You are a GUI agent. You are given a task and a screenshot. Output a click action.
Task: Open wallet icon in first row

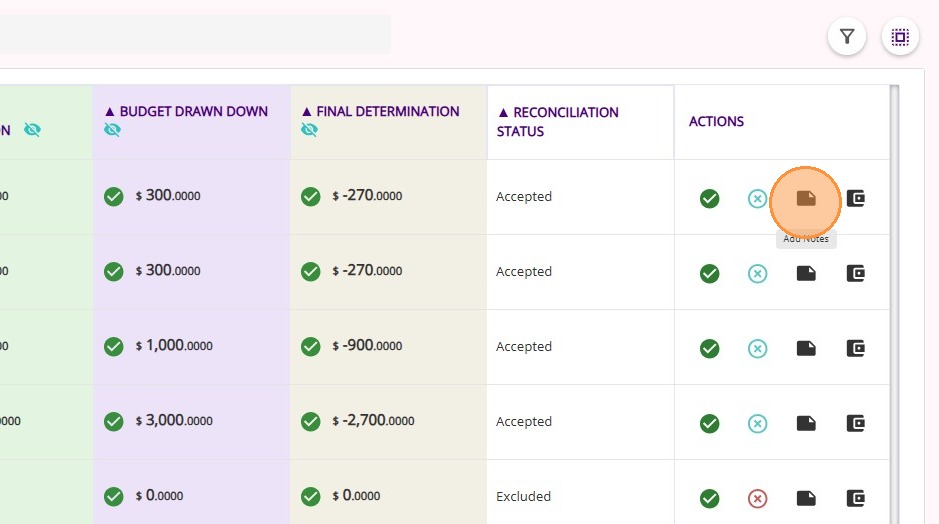tap(855, 198)
